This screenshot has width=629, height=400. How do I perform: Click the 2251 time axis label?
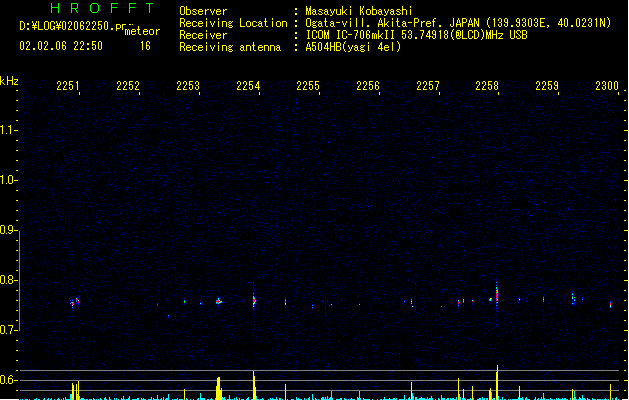(68, 86)
